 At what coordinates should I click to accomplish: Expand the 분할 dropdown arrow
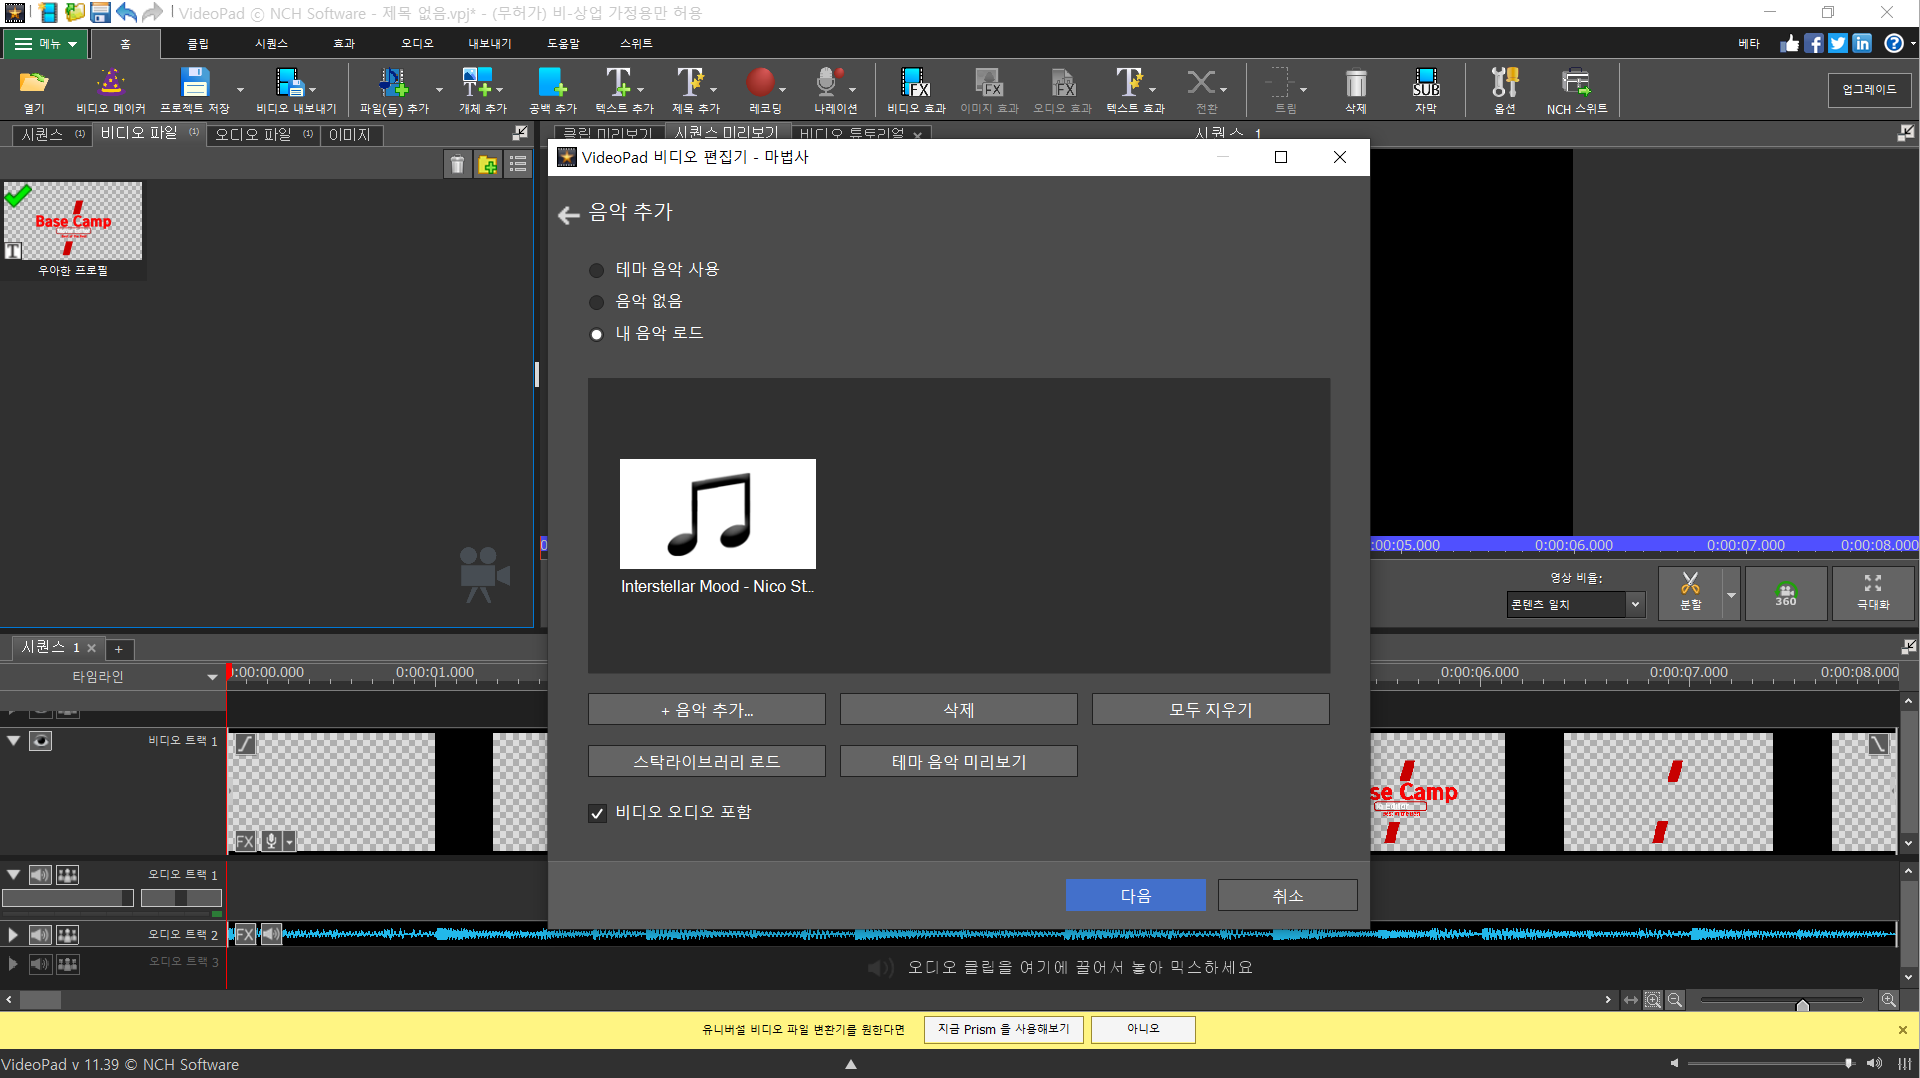pyautogui.click(x=1731, y=594)
